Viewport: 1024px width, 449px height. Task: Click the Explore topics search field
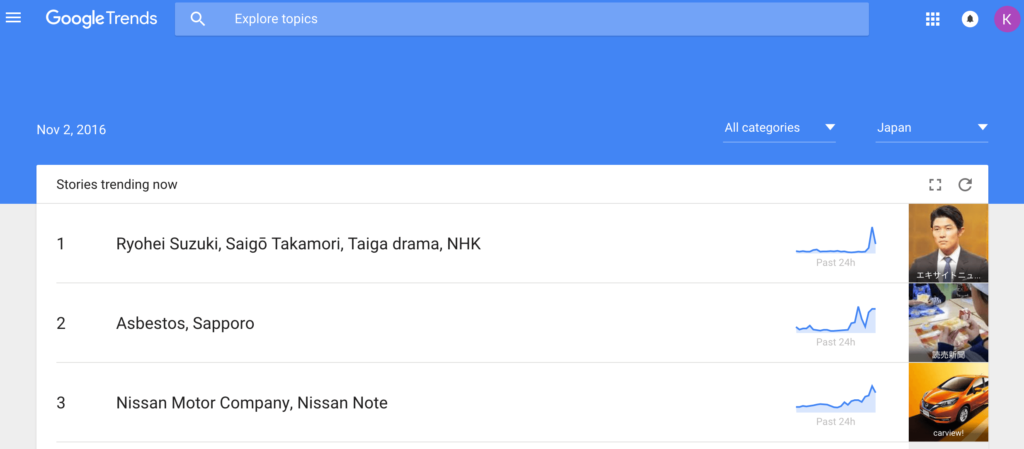click(540, 19)
